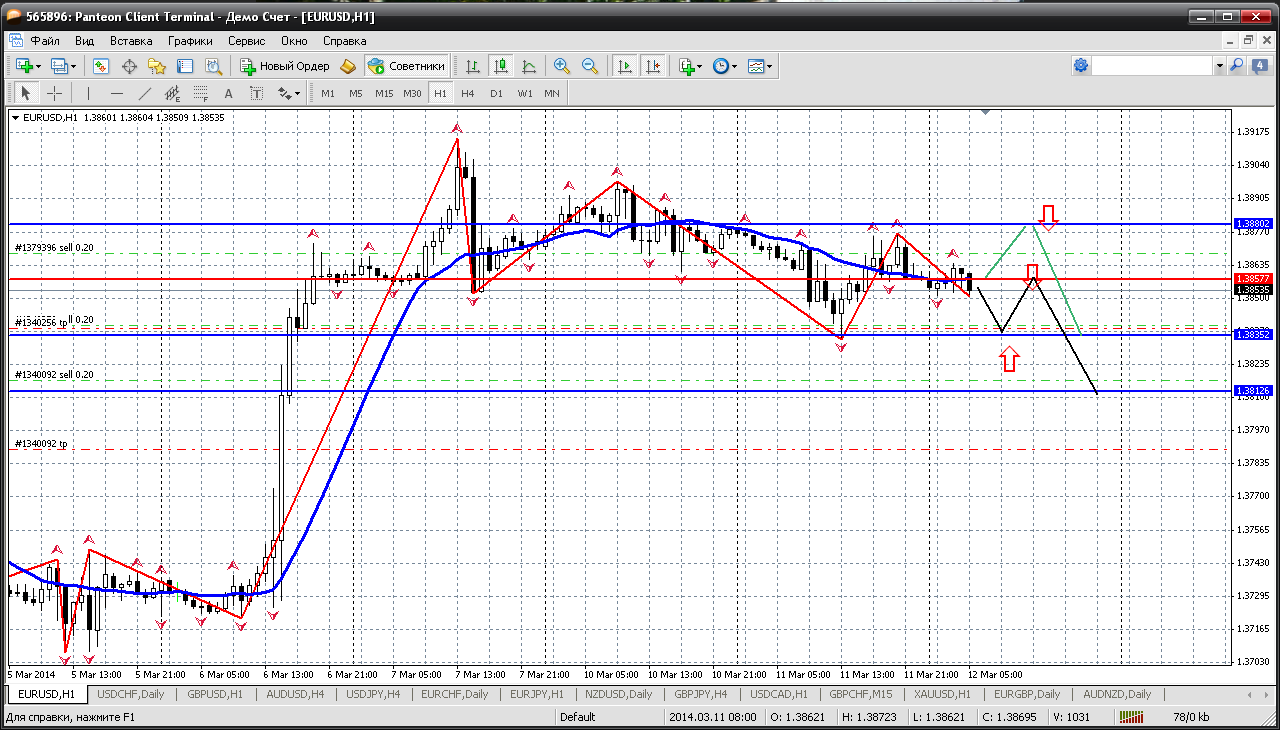Image resolution: width=1280 pixels, height=730 pixels.
Task: Toggle chart auto-scroll button
Action: (x=625, y=66)
